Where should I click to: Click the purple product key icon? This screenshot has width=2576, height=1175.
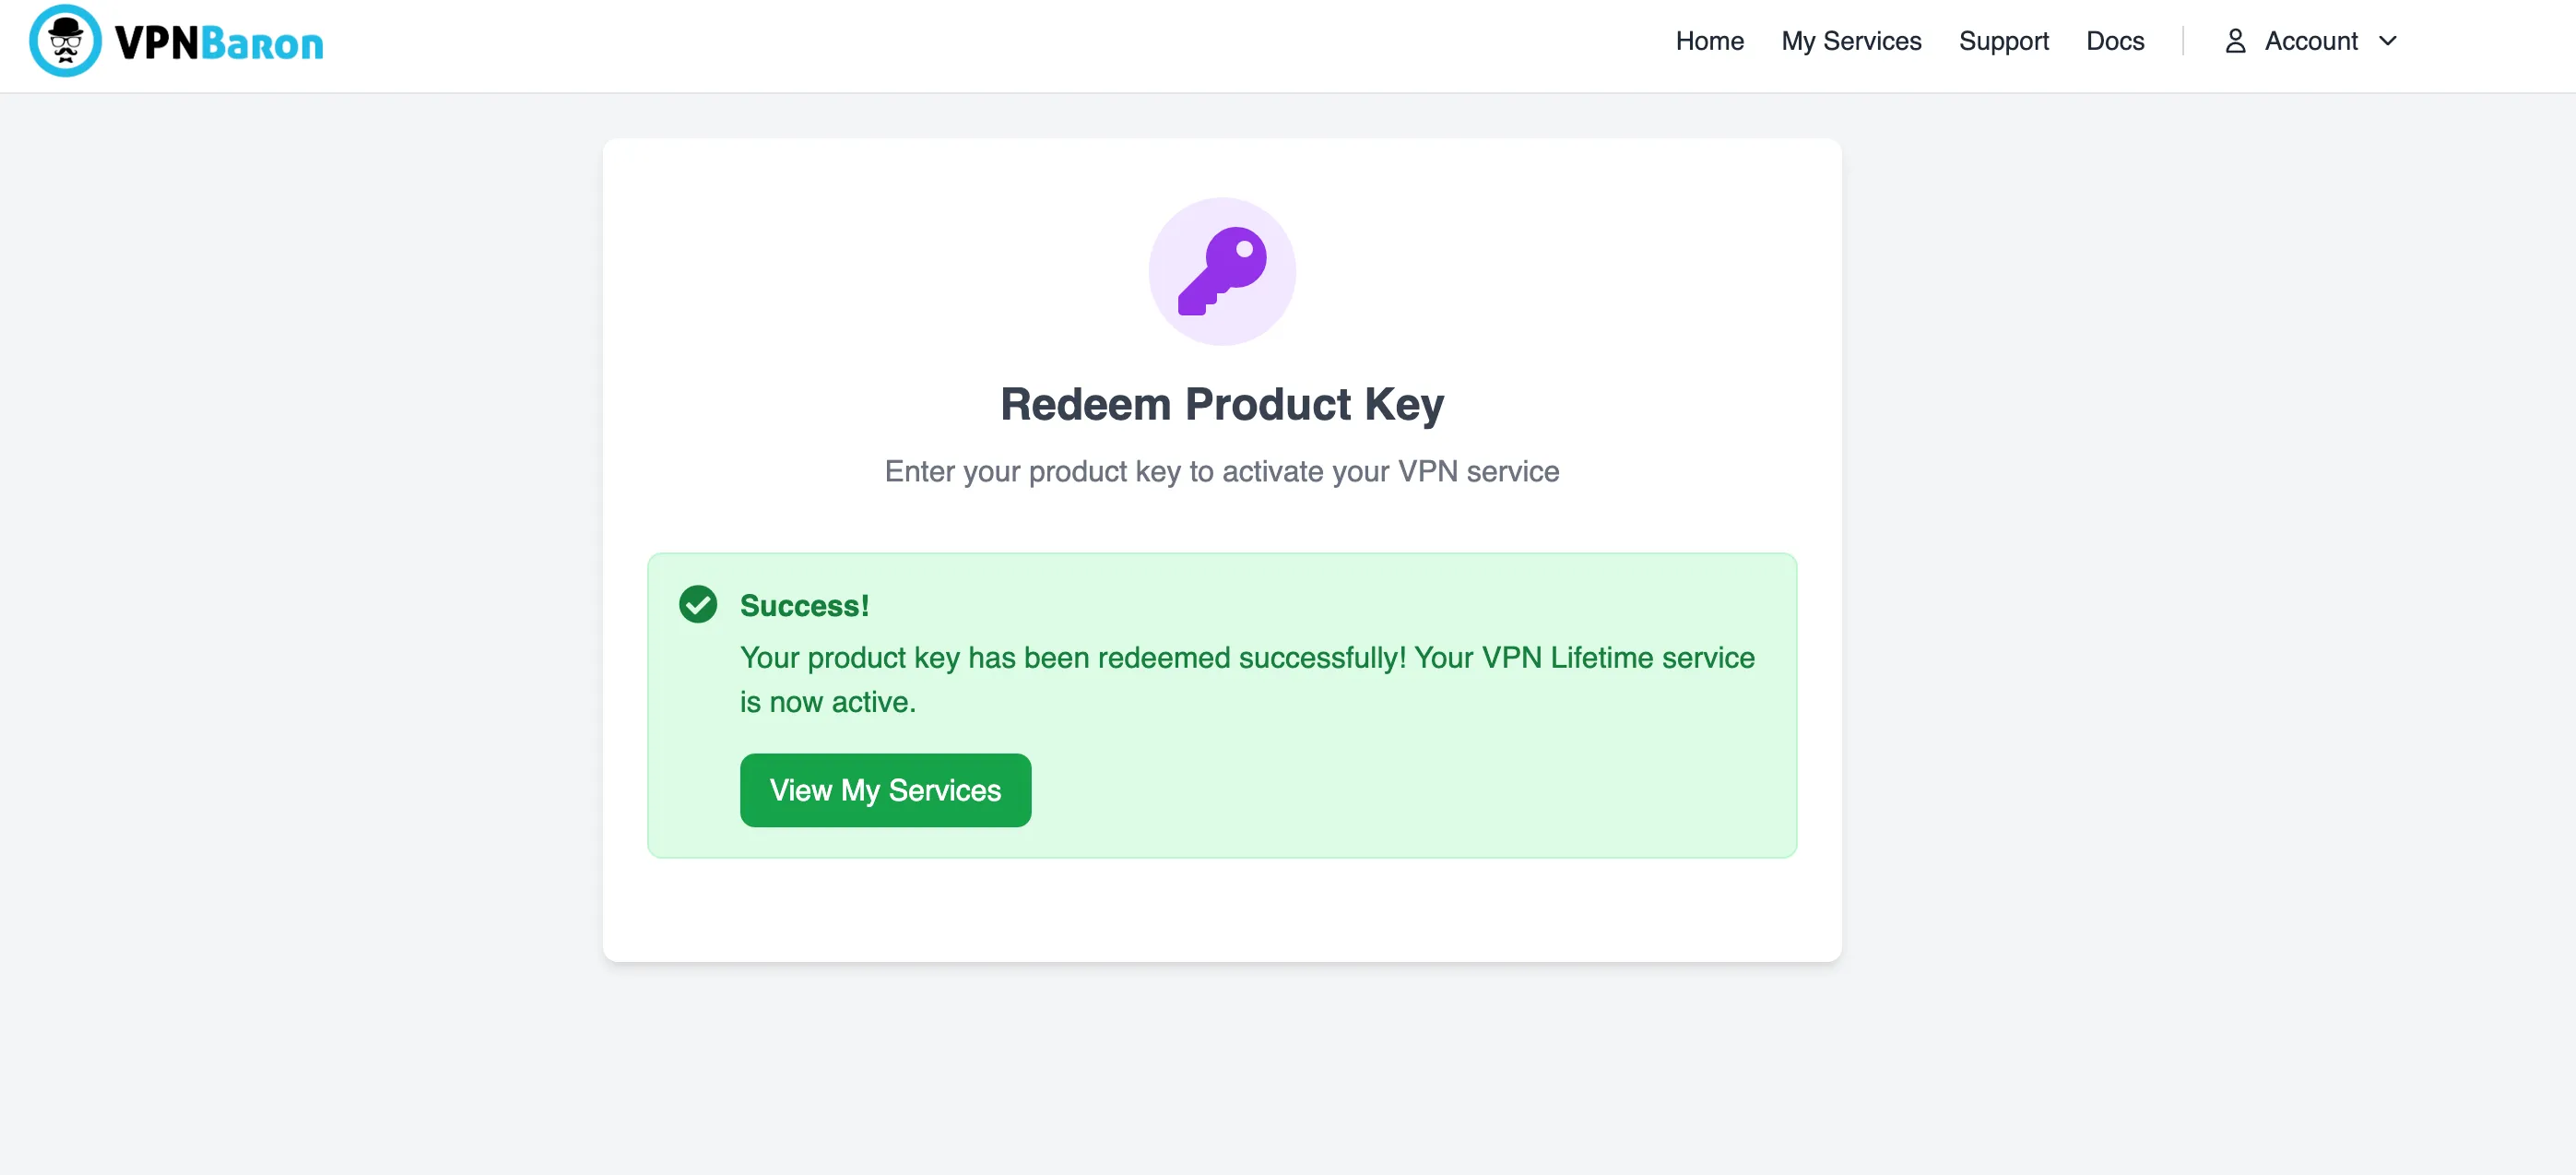click(x=1222, y=271)
